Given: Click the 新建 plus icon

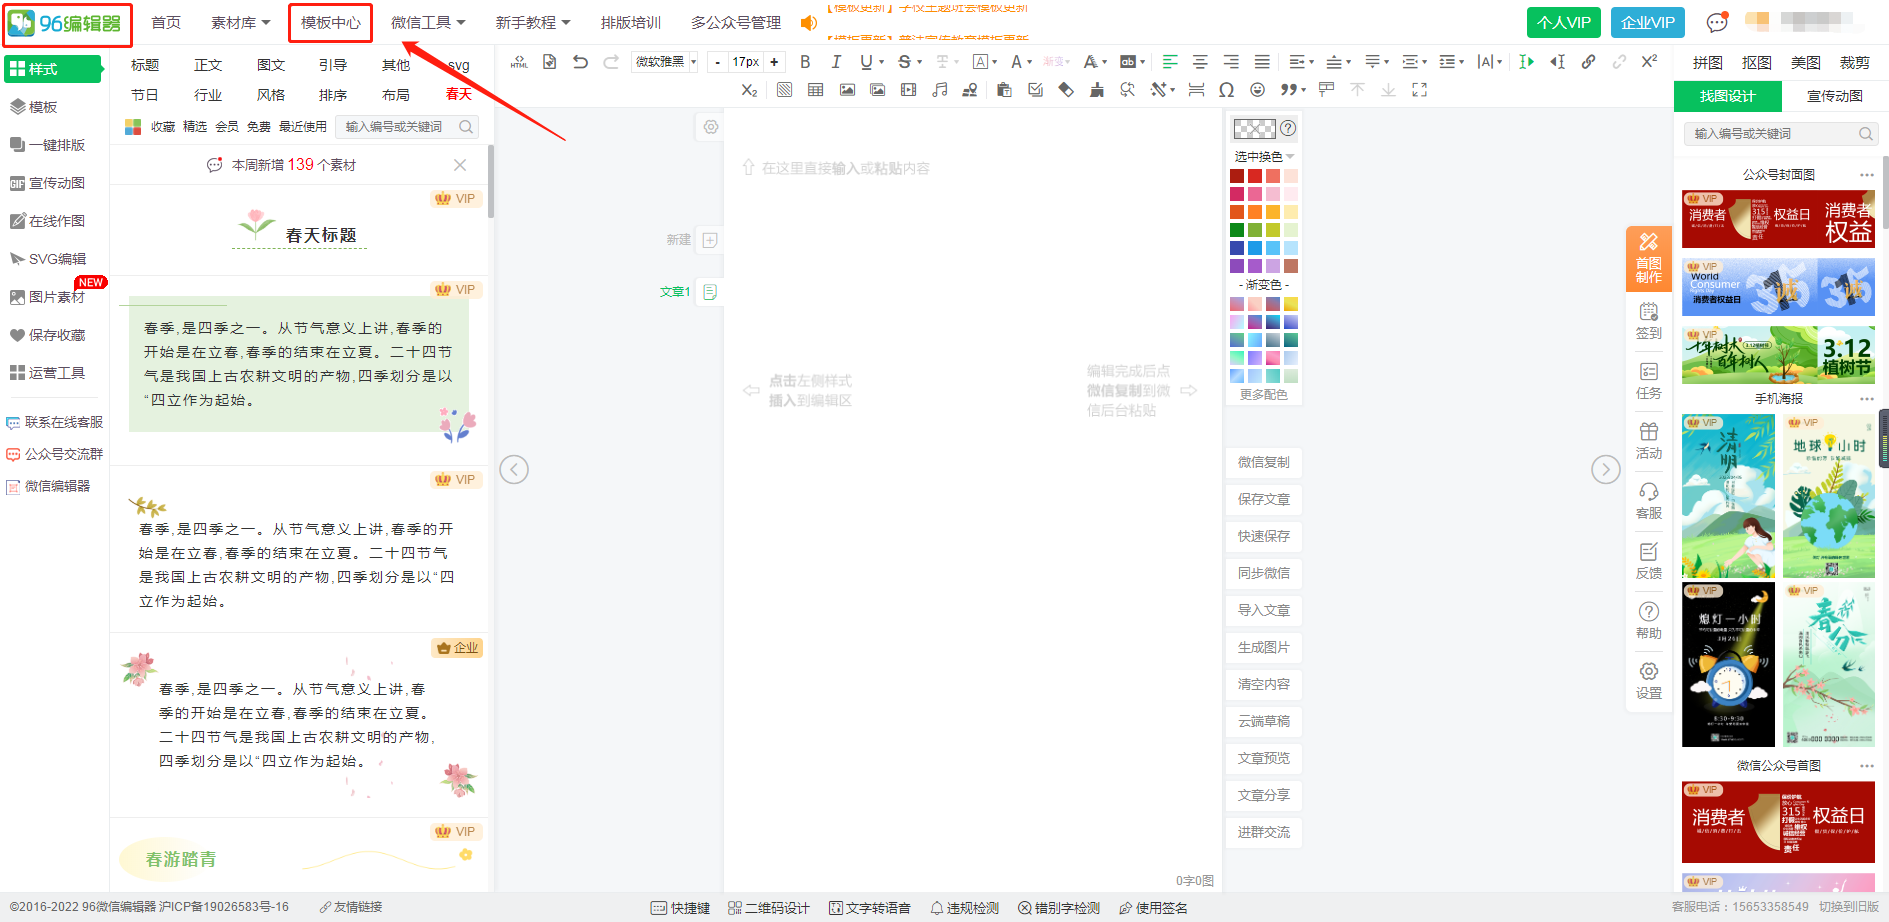Looking at the screenshot, I should click(x=710, y=240).
